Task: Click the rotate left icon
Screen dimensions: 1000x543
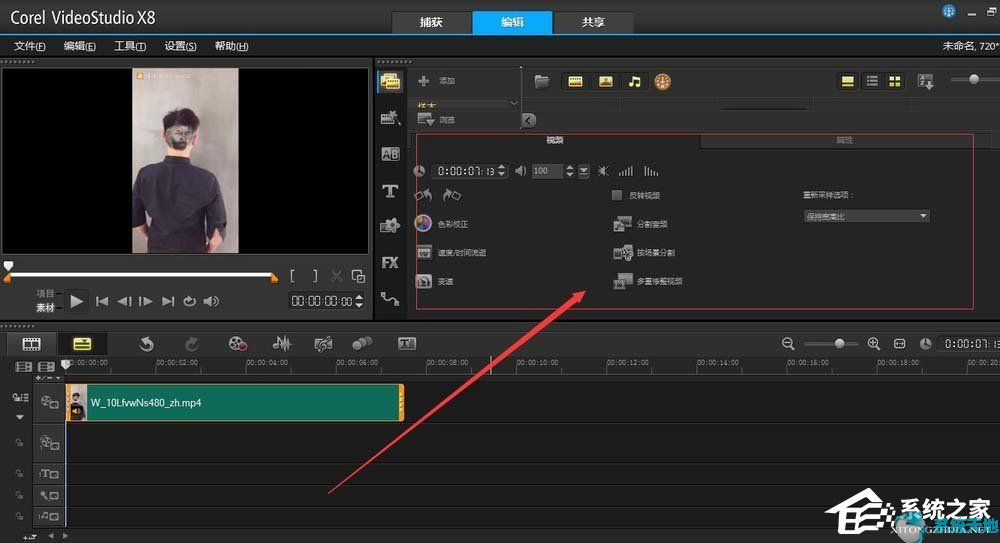Action: (423, 195)
